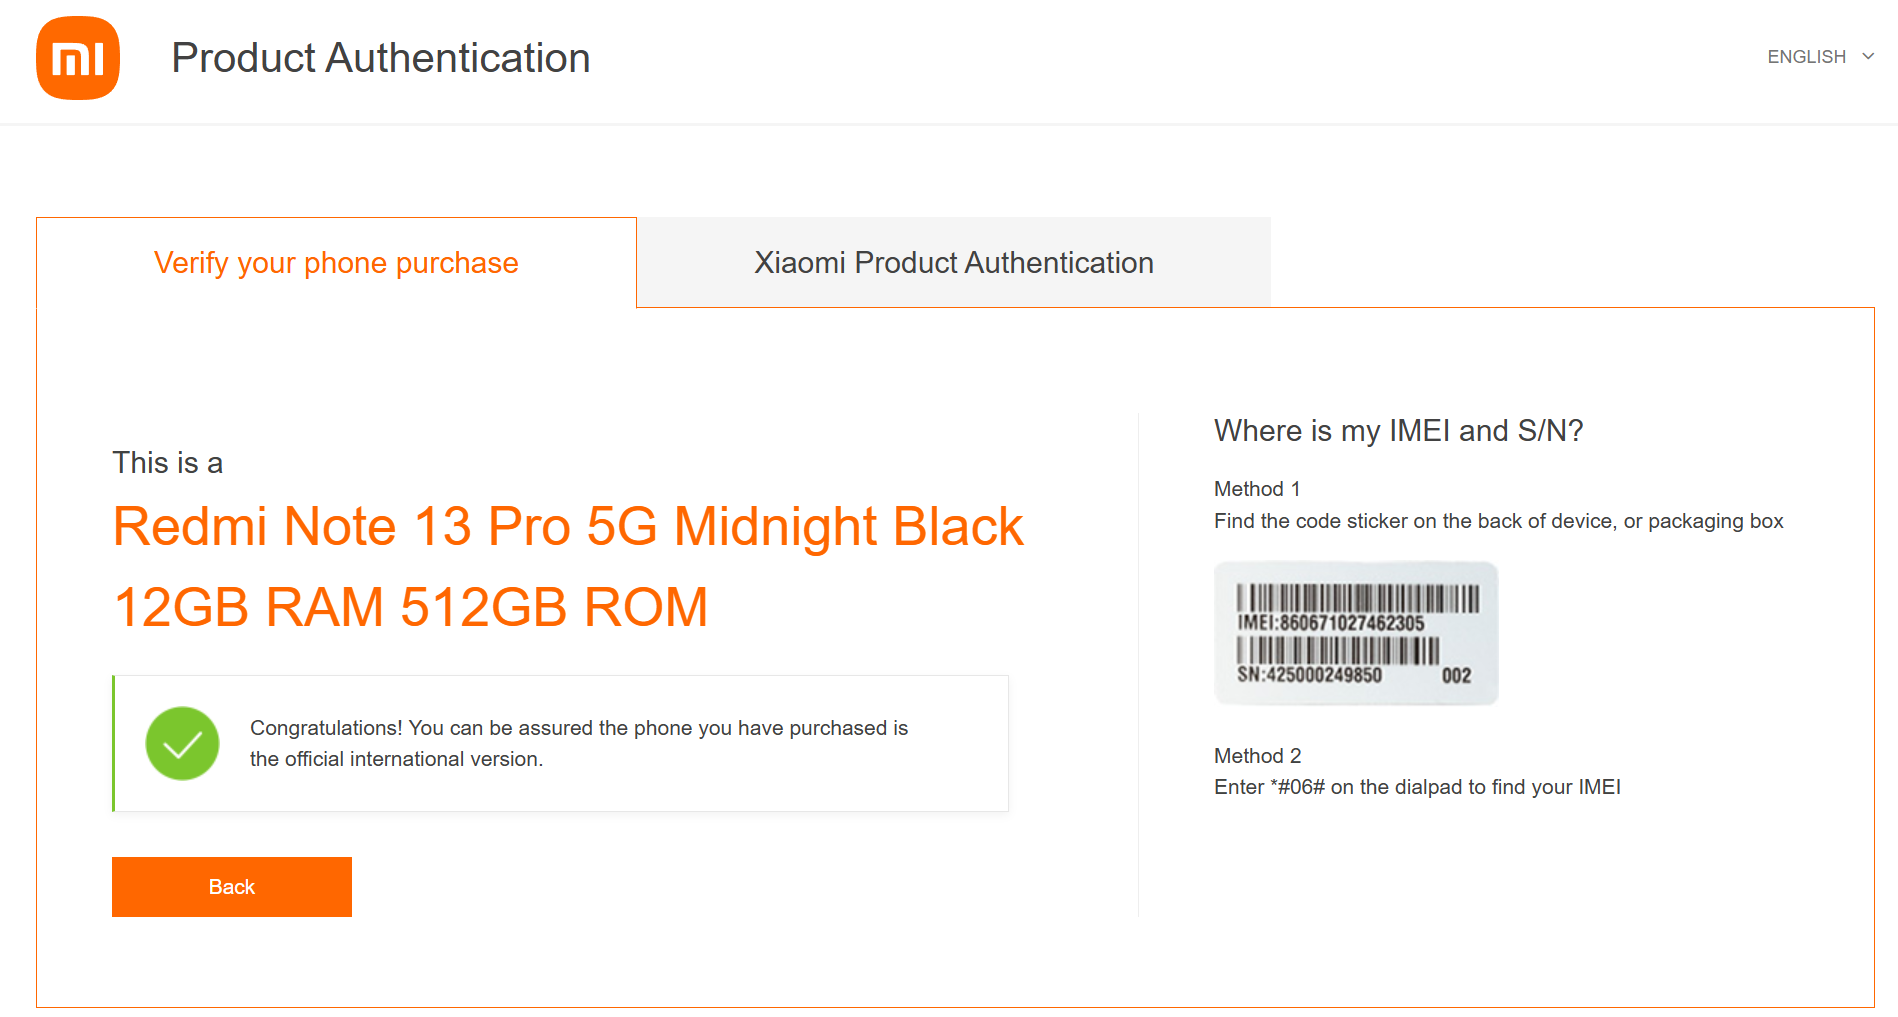
Task: Click the SN serial number on sticker
Action: coord(1309,675)
